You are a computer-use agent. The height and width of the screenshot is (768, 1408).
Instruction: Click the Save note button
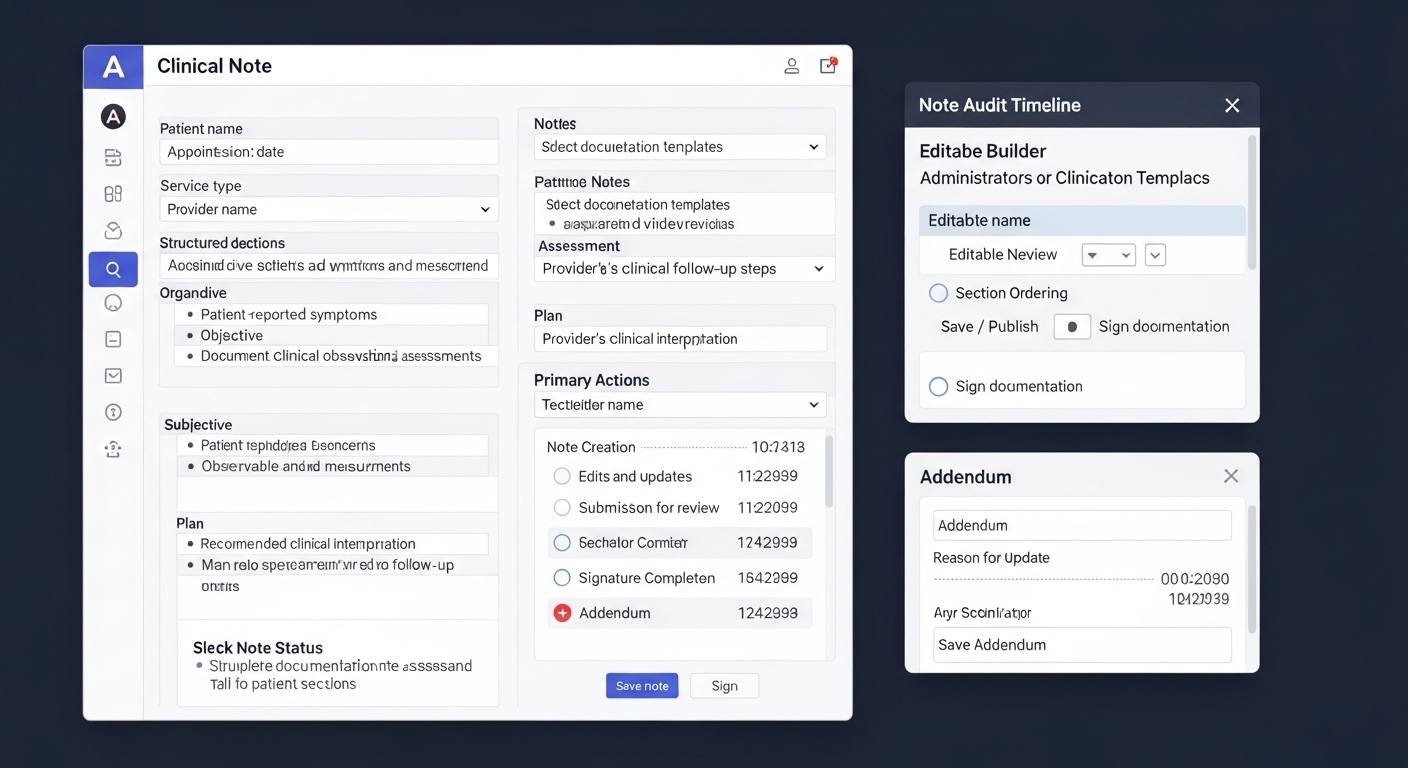point(642,686)
